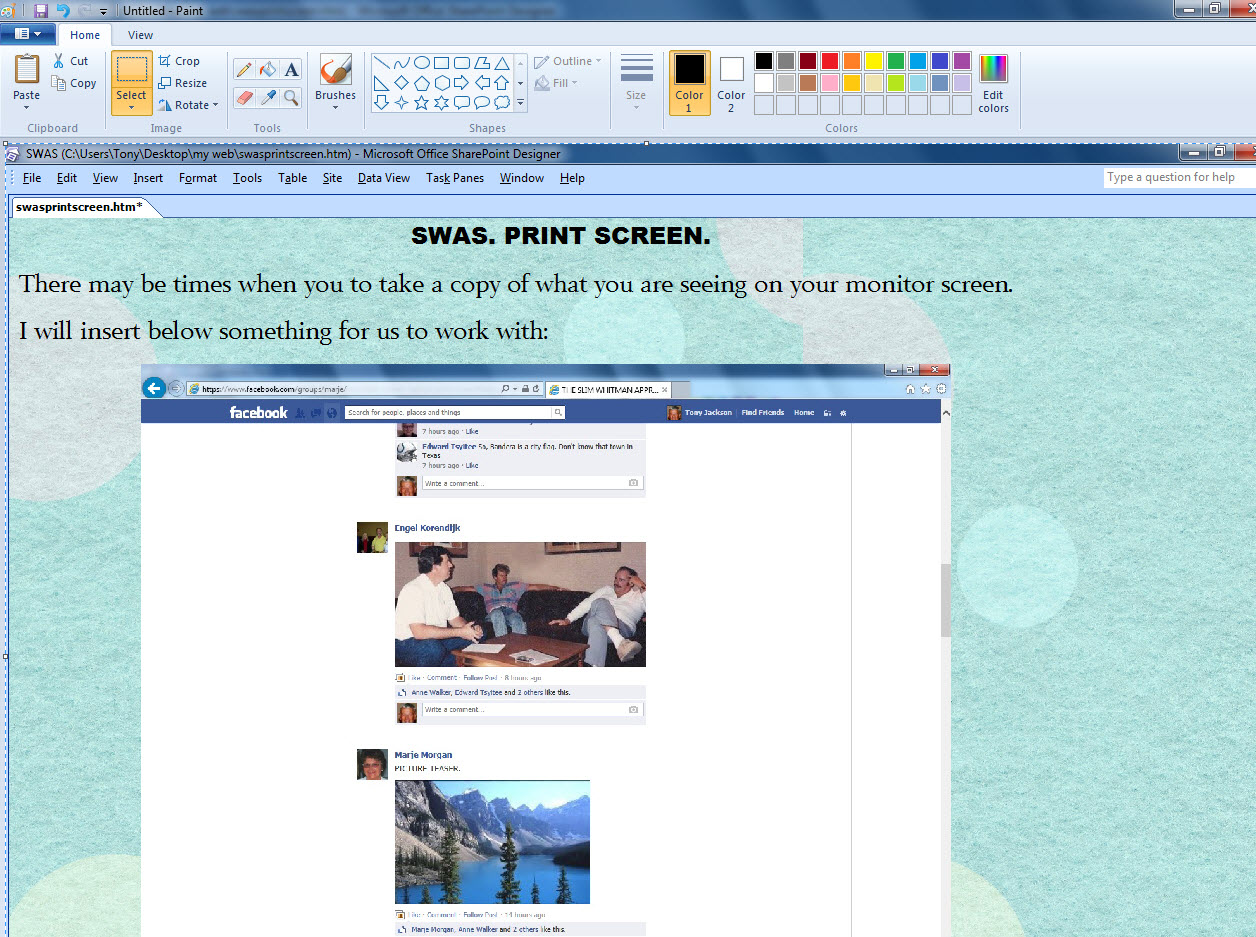Viewport: 1256px width, 937px height.
Task: Choose the Right arrow shape
Action: (461, 83)
